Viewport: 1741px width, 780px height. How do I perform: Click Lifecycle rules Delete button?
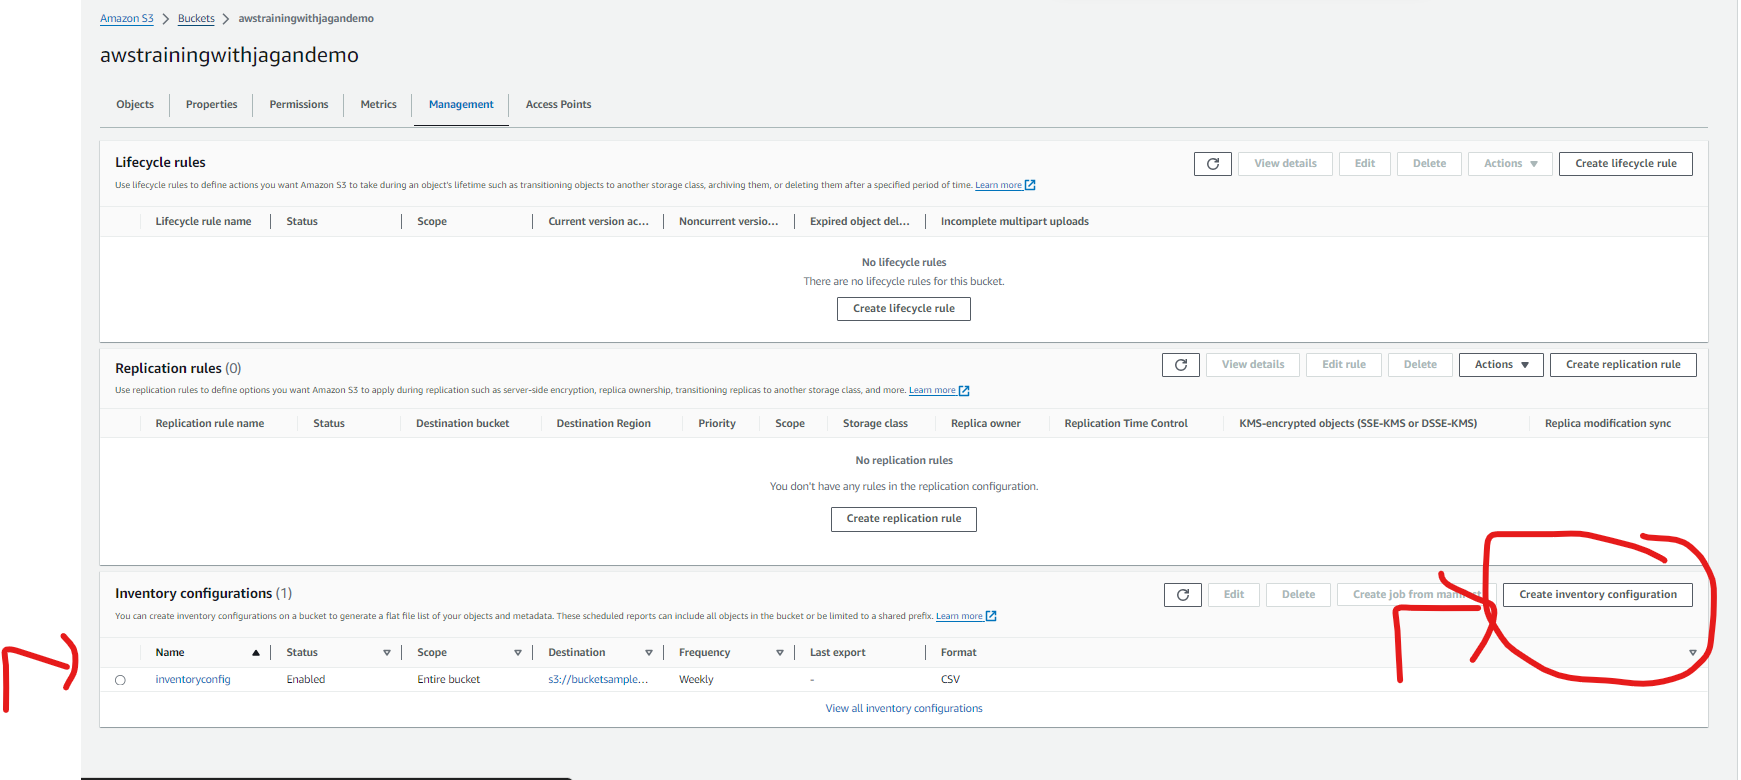pyautogui.click(x=1429, y=164)
